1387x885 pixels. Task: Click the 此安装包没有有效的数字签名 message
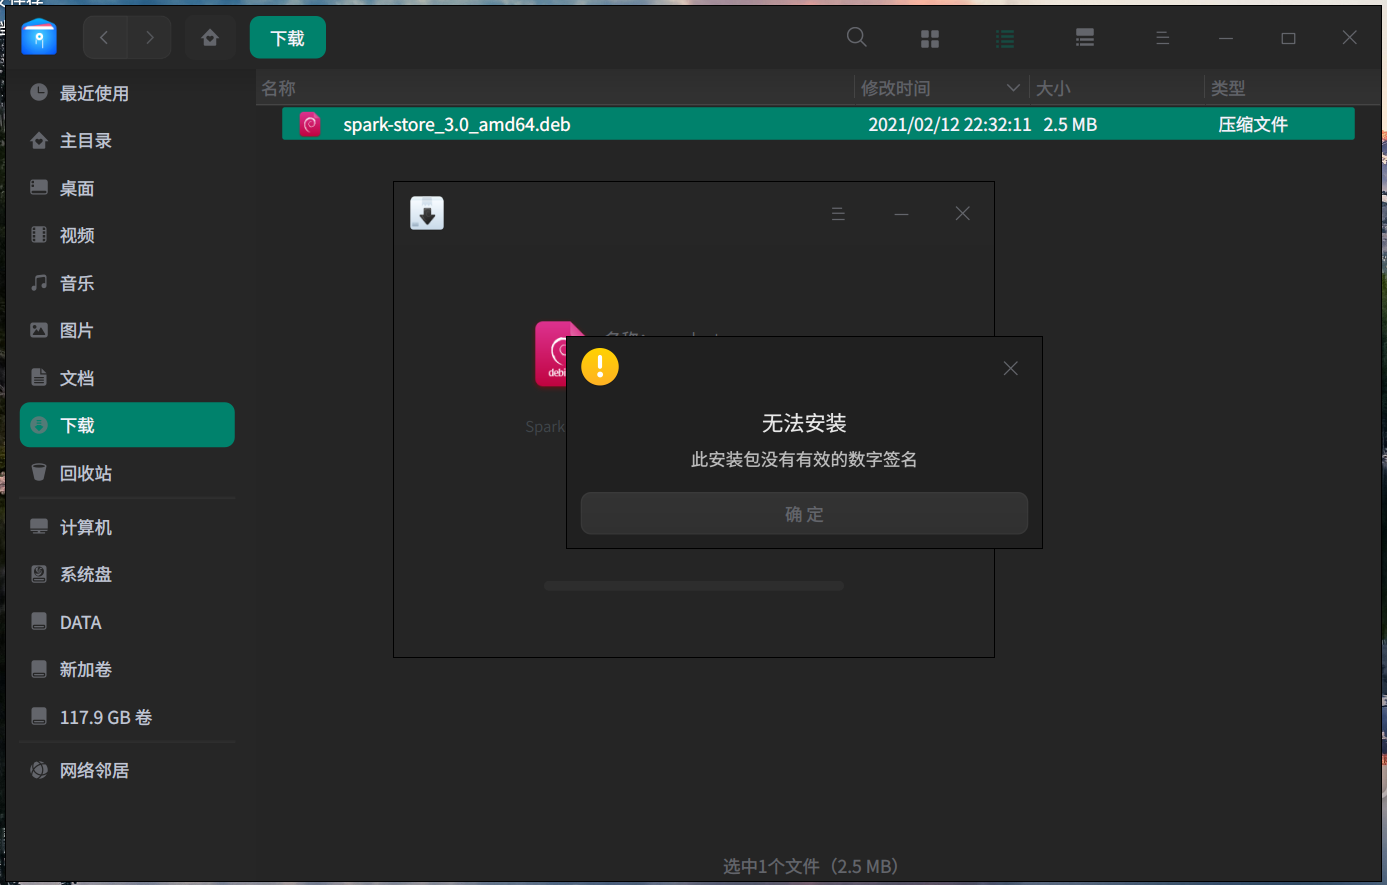(804, 460)
